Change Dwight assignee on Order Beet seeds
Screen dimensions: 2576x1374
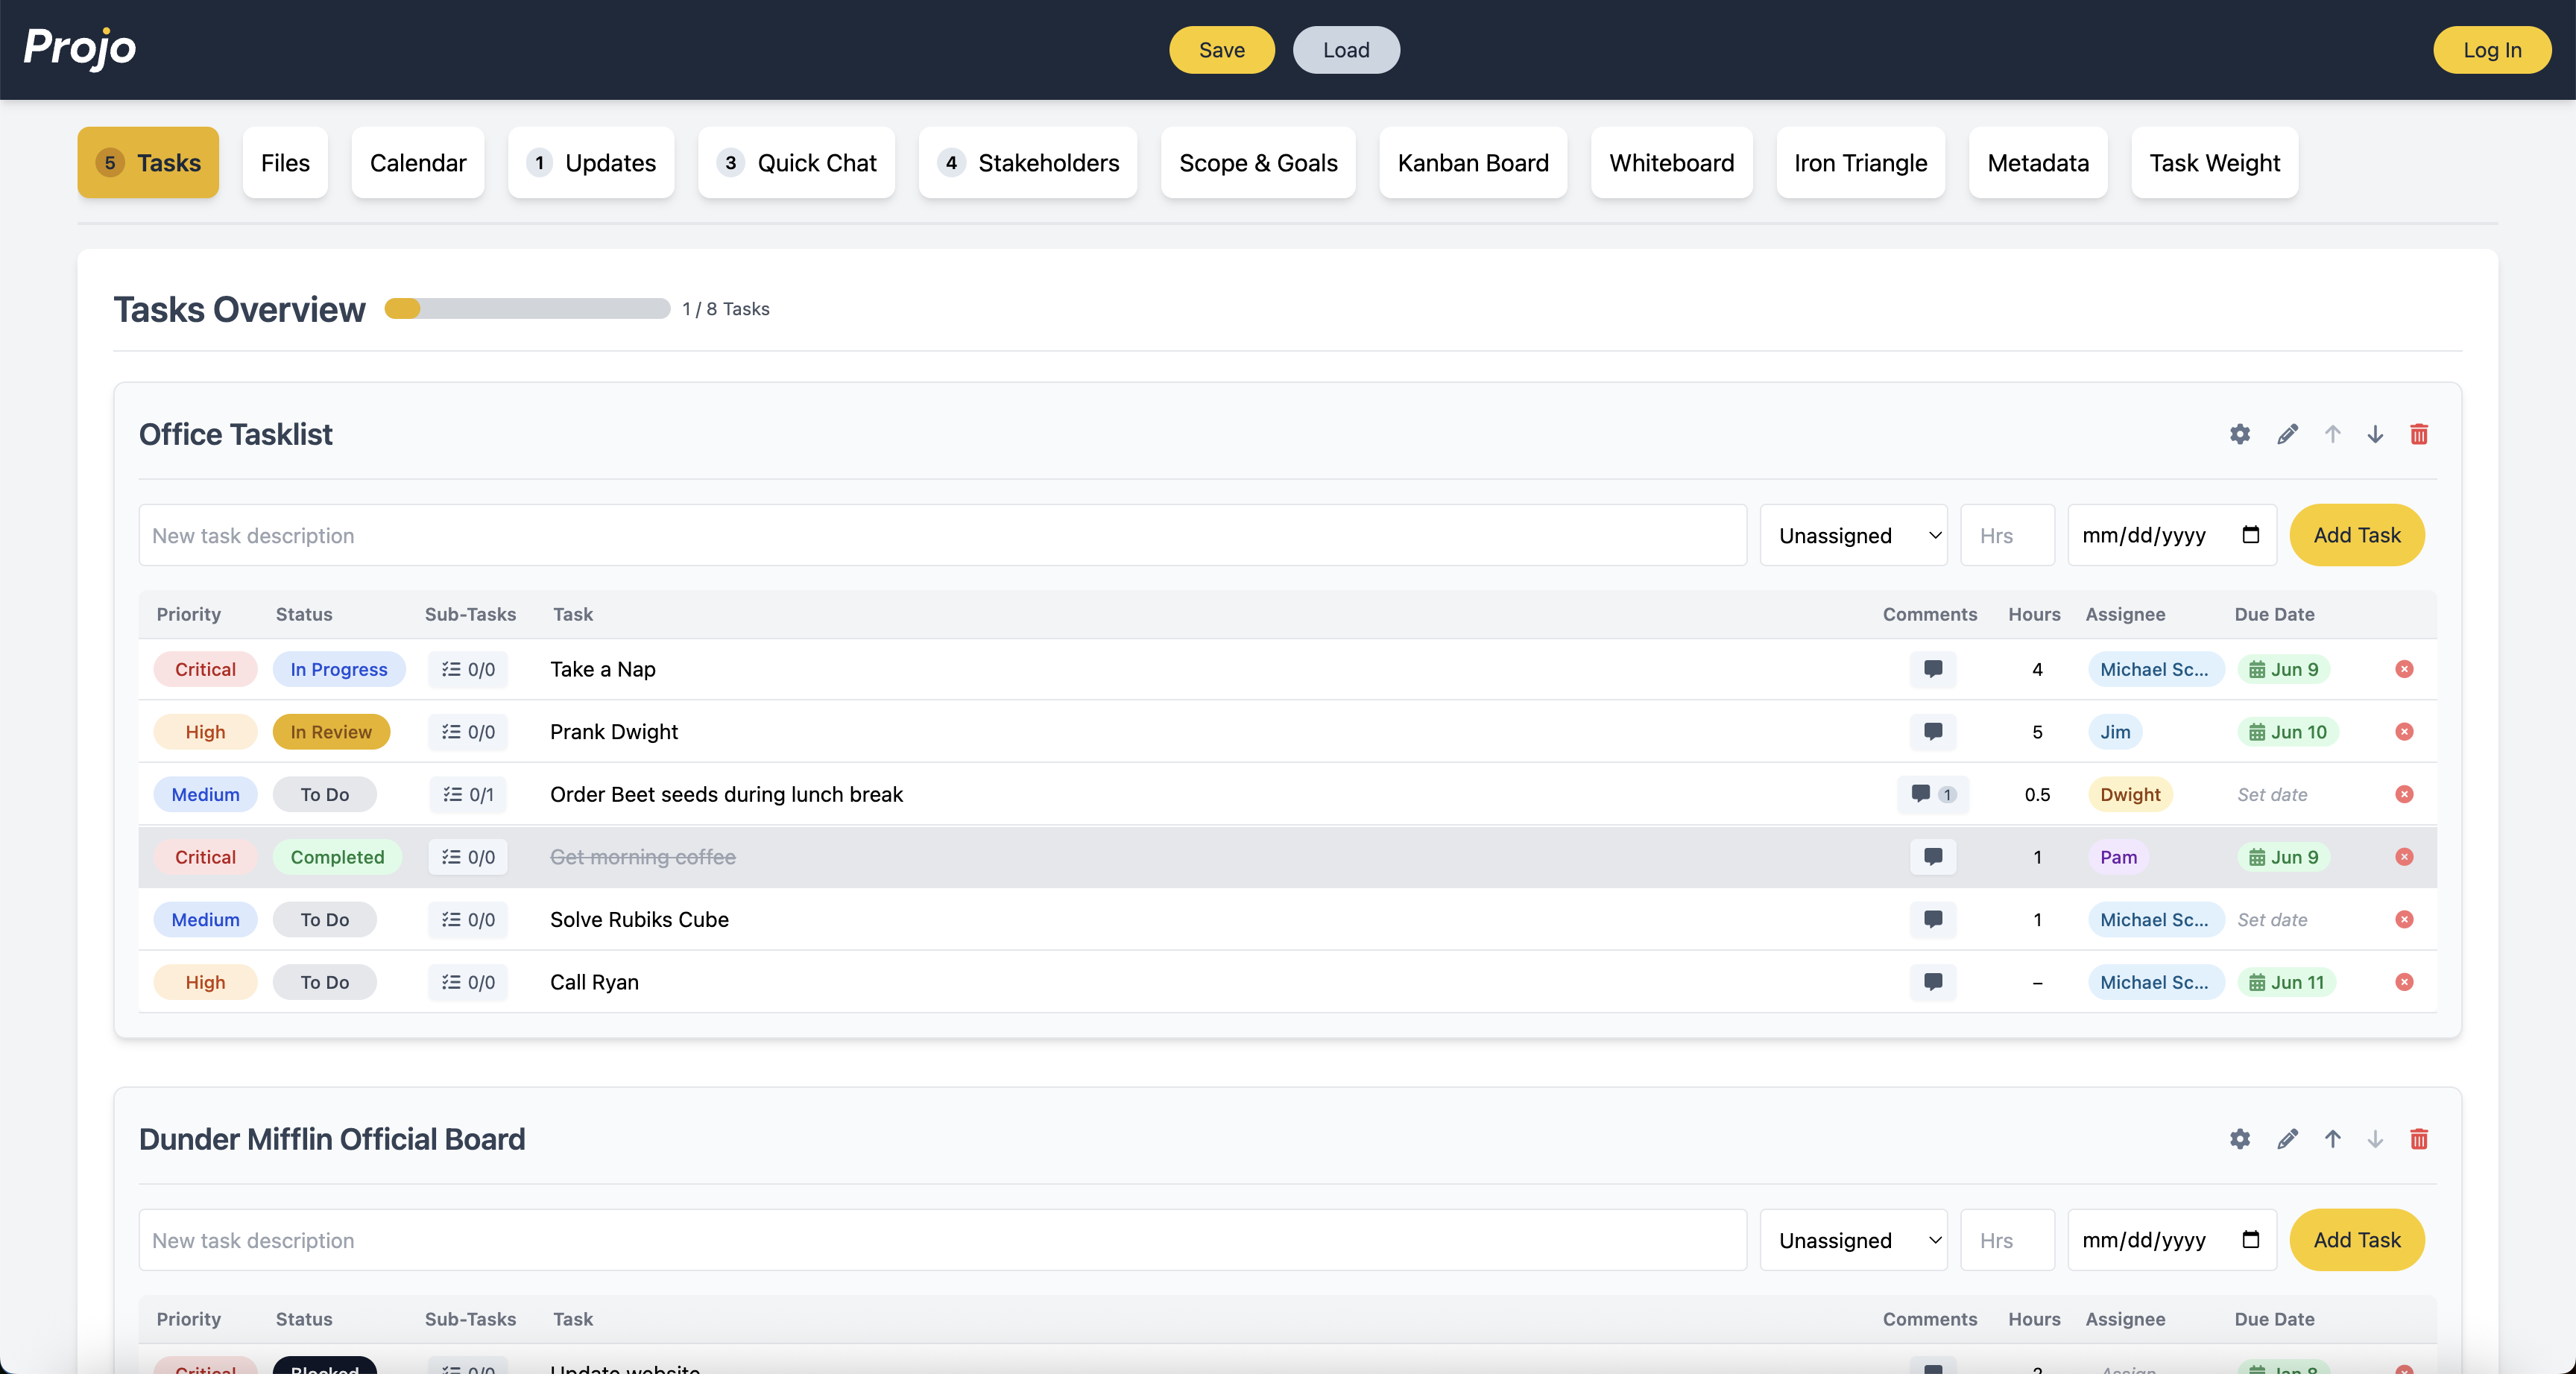pos(2130,794)
